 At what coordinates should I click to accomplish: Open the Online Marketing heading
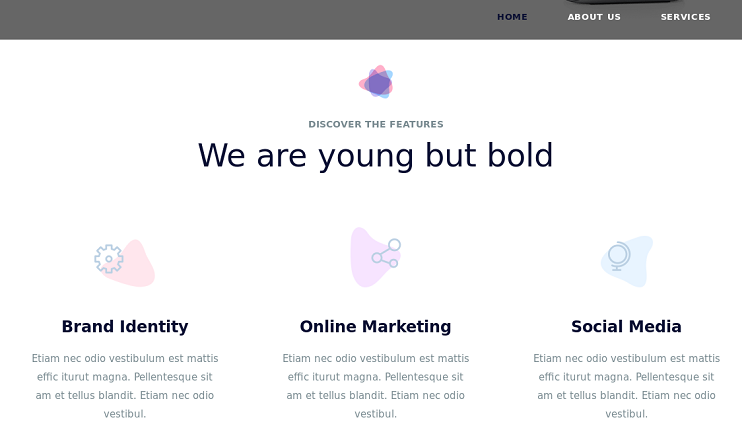click(x=376, y=327)
